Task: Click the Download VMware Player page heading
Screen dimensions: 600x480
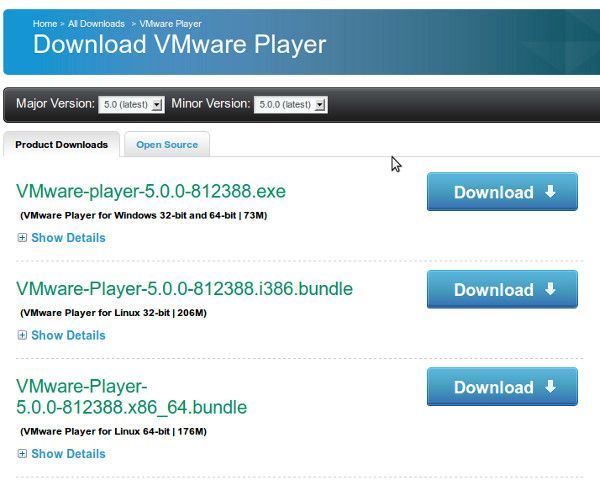Action: coord(180,45)
